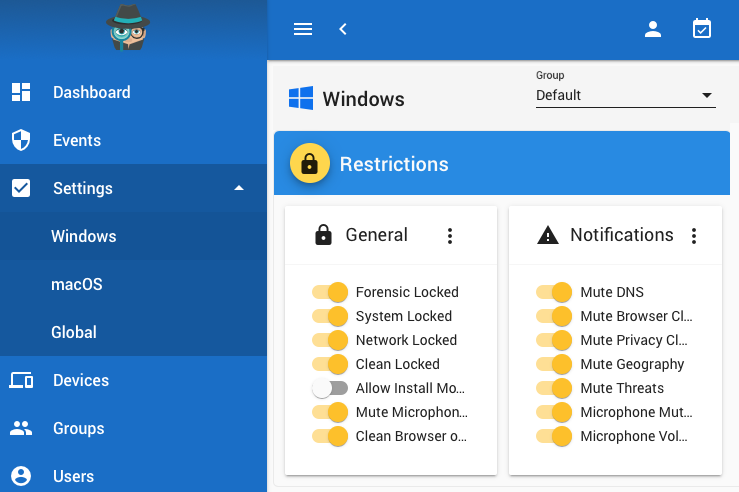Click the Groups people icon

point(21,428)
